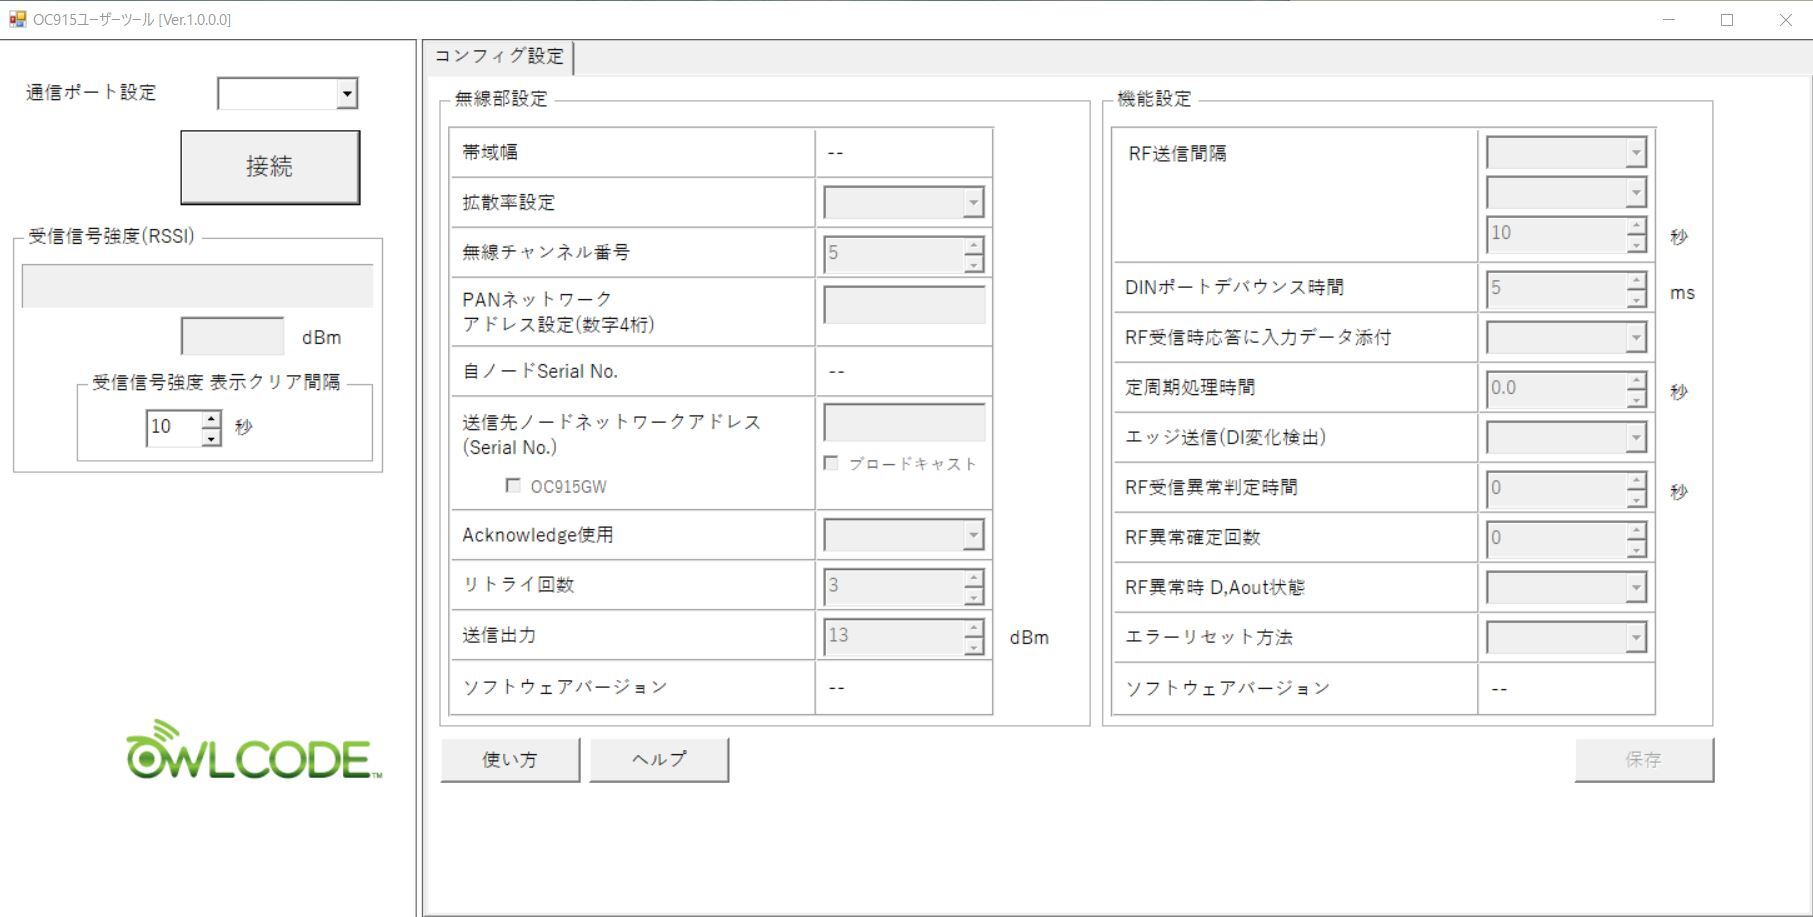Increase RF送信間隔 seconds with up arrow
Image resolution: width=1813 pixels, height=917 pixels.
click(x=1637, y=225)
